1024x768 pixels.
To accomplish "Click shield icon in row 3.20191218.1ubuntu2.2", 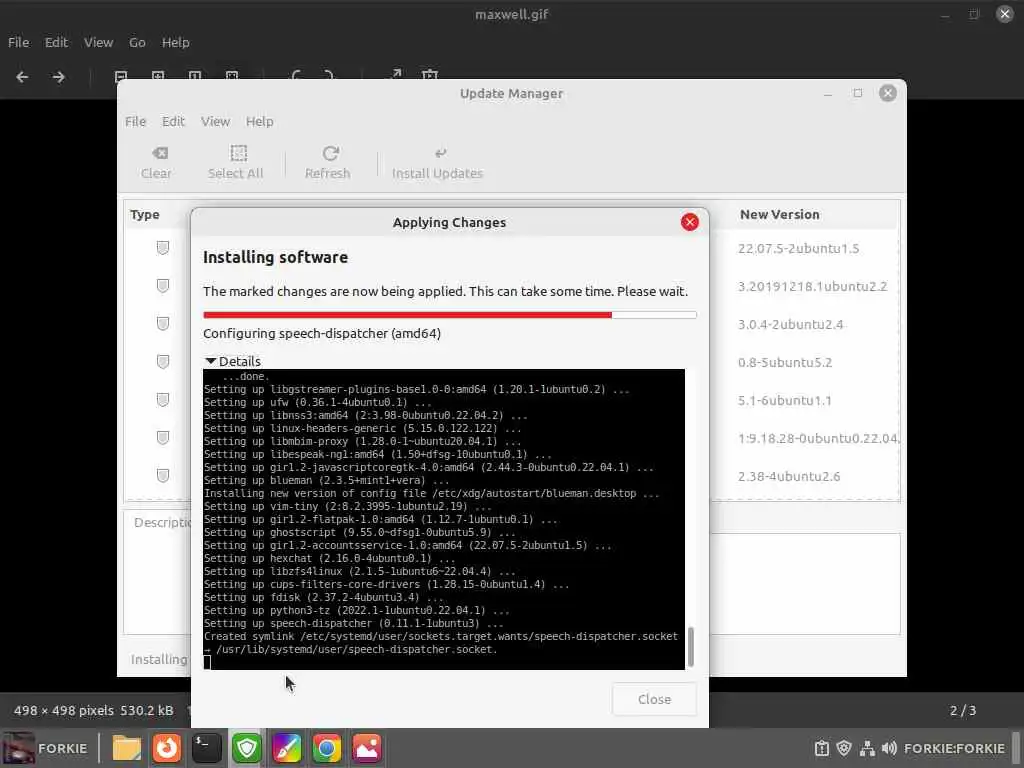I will tap(163, 286).
